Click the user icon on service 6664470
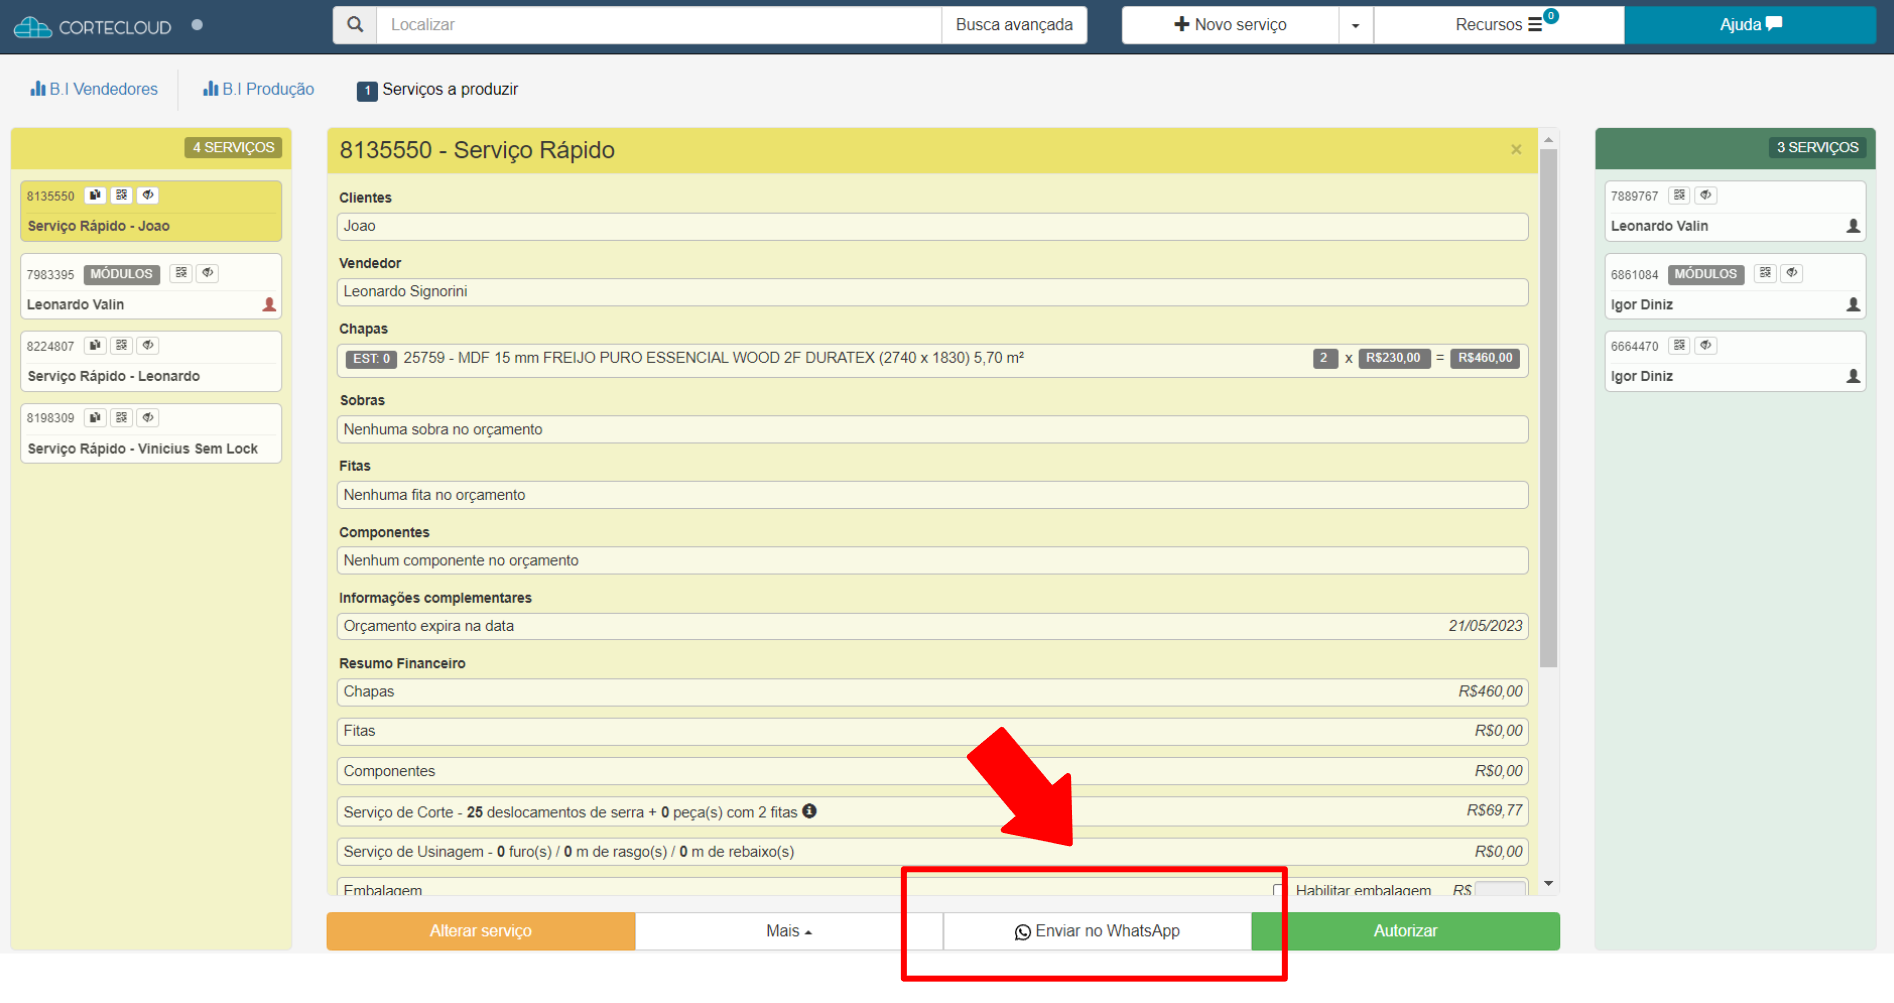 click(x=1853, y=376)
